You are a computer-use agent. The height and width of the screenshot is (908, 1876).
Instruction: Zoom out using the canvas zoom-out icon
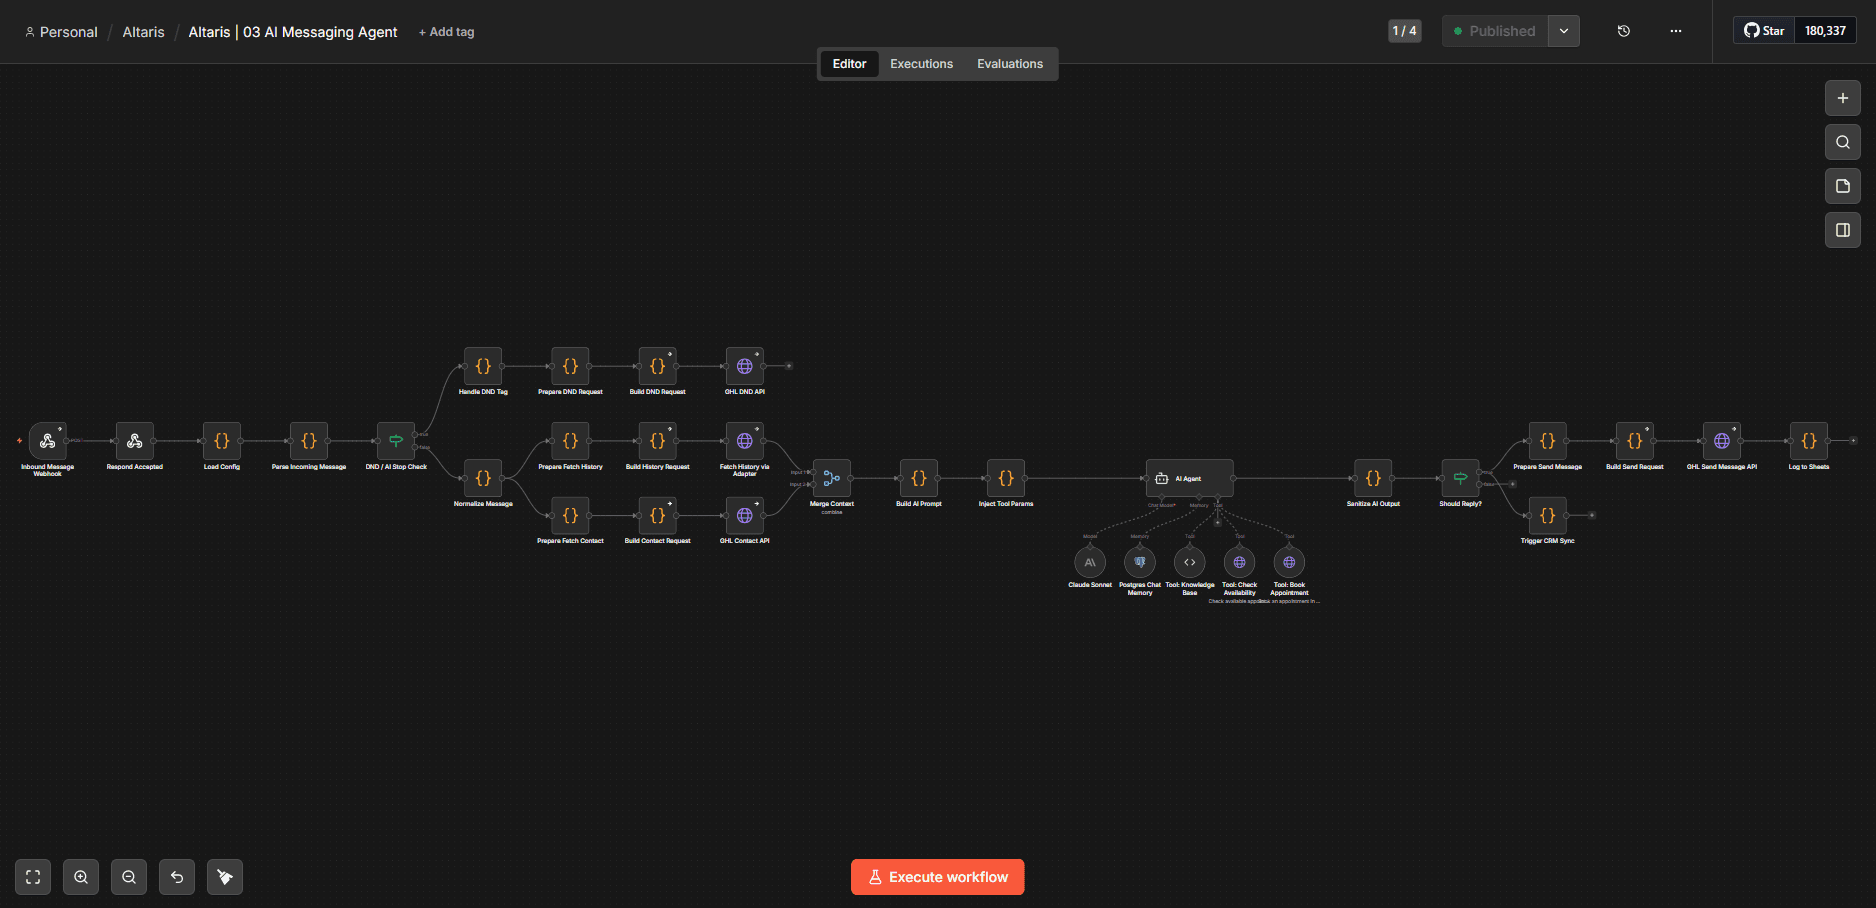[x=129, y=877]
